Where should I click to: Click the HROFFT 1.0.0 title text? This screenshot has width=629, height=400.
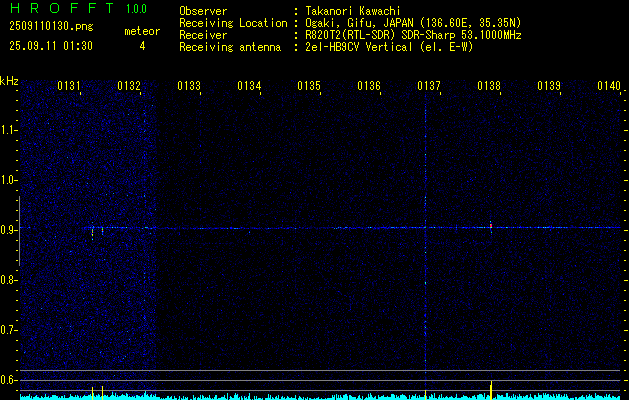pyautogui.click(x=79, y=8)
